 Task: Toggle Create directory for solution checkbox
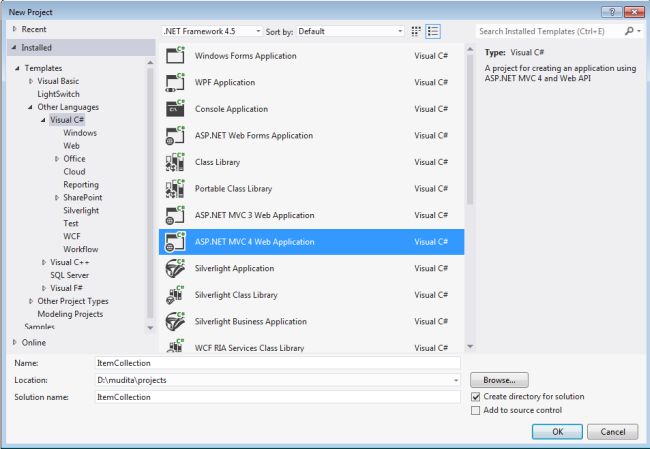pyautogui.click(x=476, y=397)
